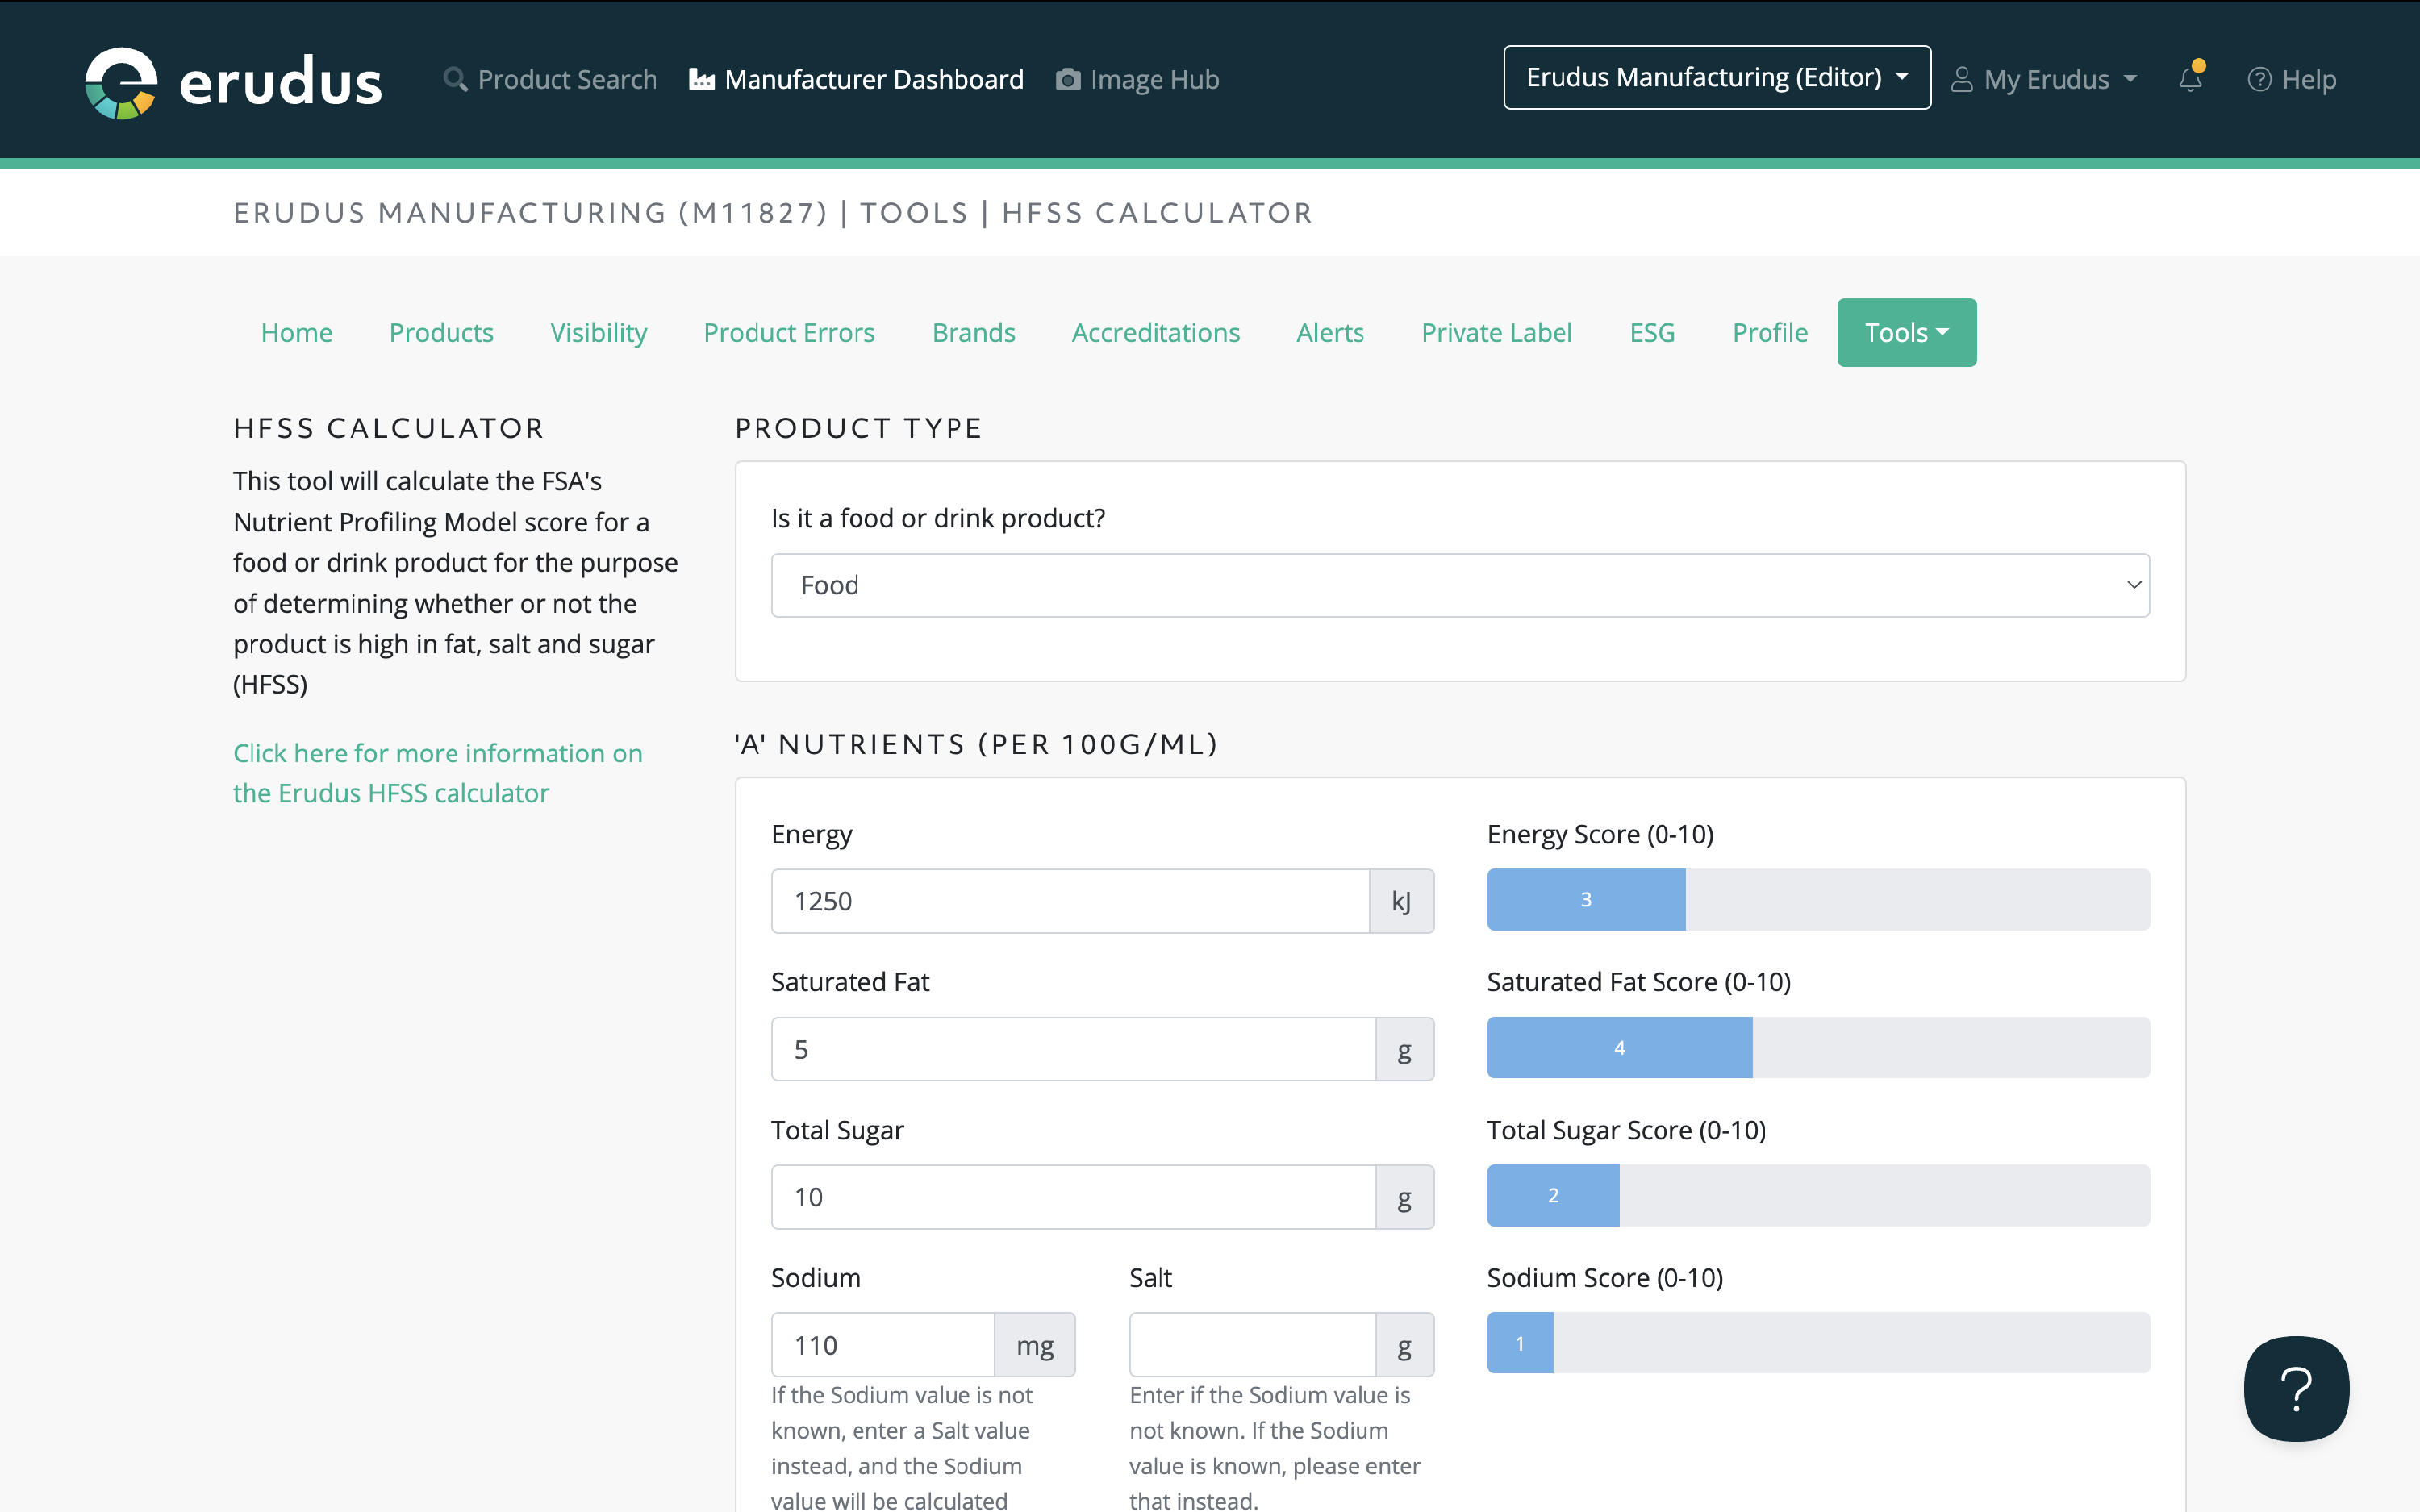Click the Manufacturer Dashboard factory icon

click(x=702, y=79)
